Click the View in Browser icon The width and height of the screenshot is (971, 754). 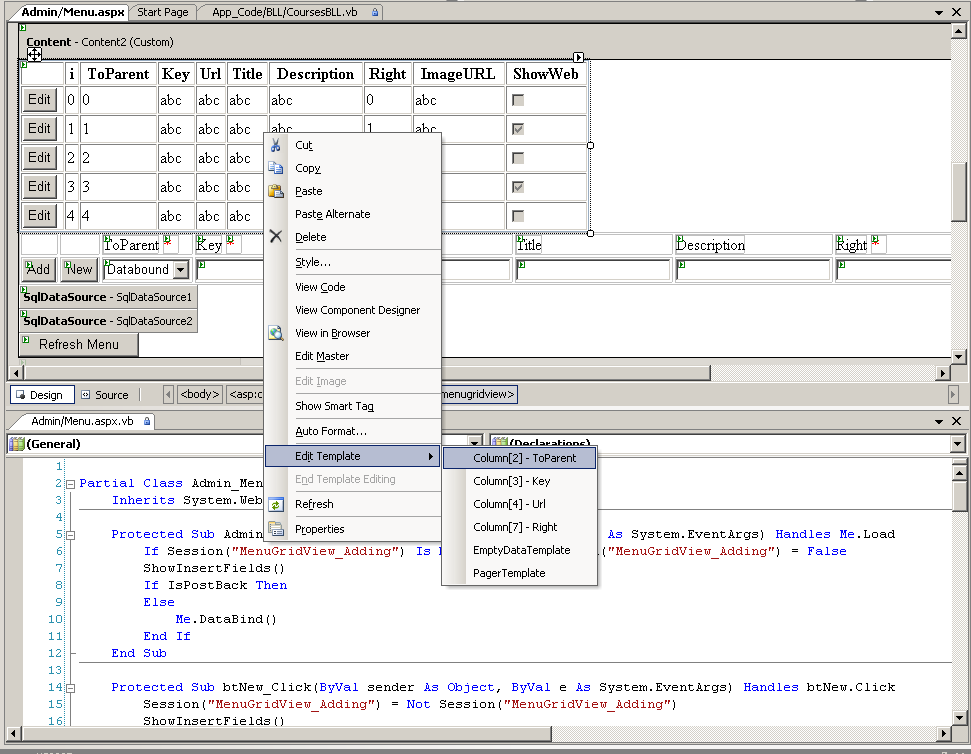coord(277,333)
